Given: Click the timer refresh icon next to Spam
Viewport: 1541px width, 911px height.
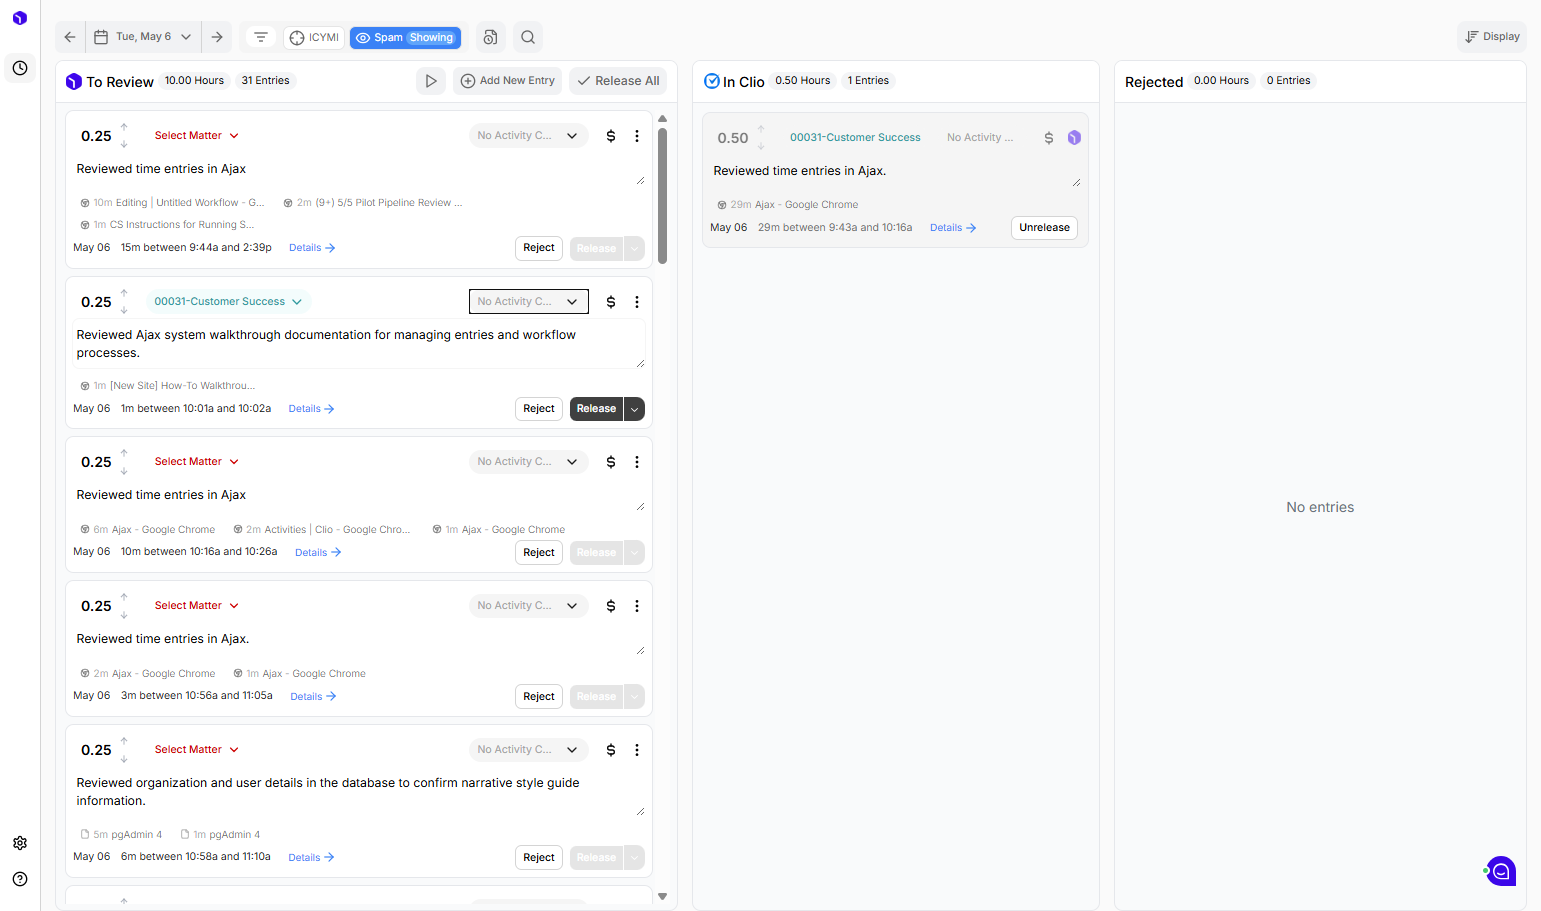Looking at the screenshot, I should click(x=490, y=37).
